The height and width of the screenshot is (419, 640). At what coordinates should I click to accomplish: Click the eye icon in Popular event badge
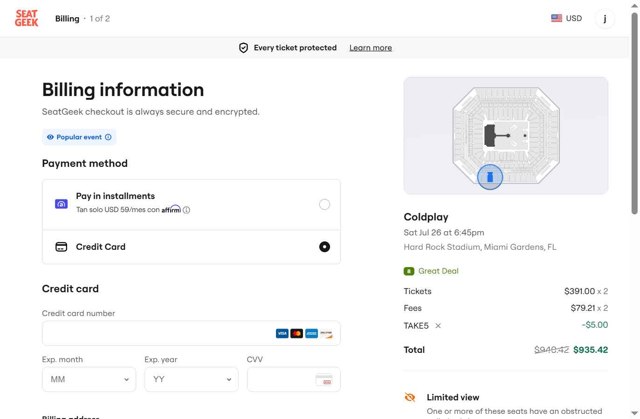point(50,137)
